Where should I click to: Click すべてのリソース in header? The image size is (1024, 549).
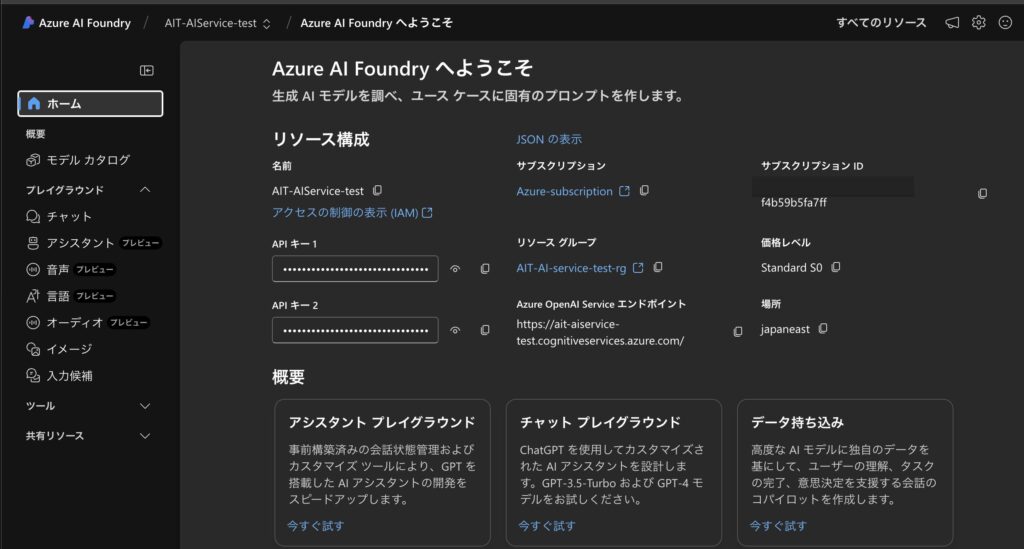[x=881, y=23]
